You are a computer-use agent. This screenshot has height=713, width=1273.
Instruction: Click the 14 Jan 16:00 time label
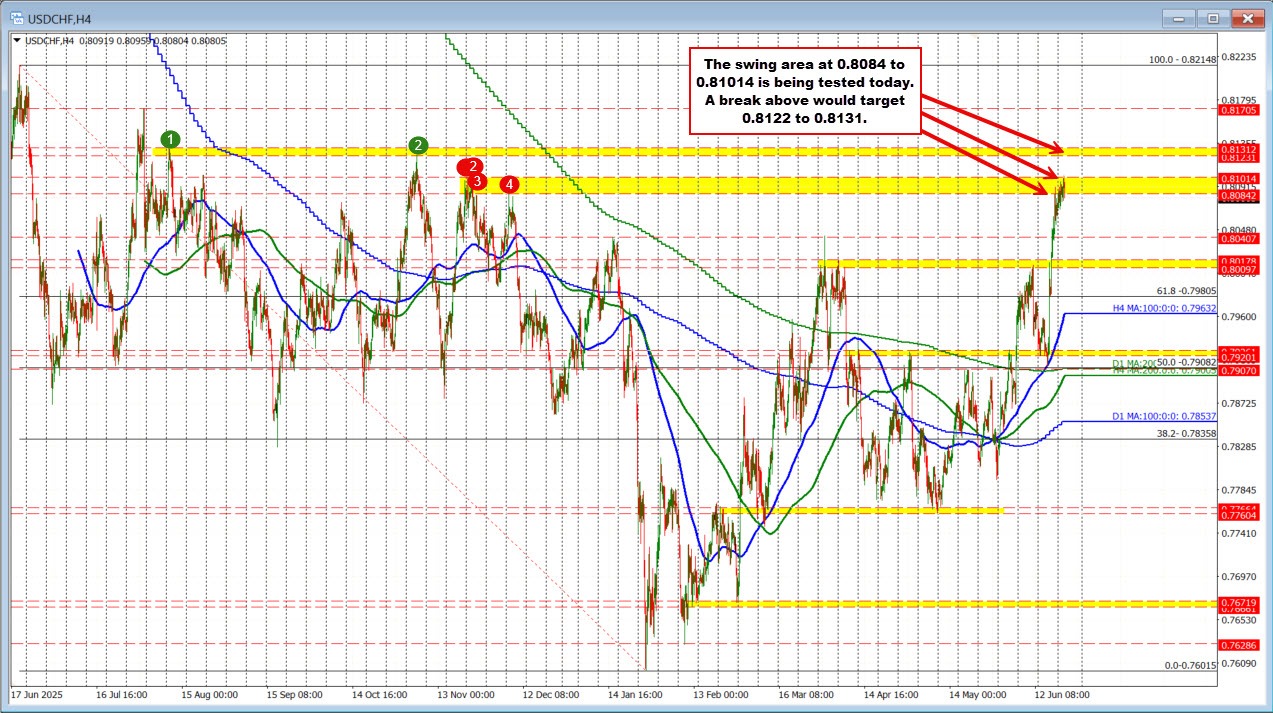click(x=637, y=693)
